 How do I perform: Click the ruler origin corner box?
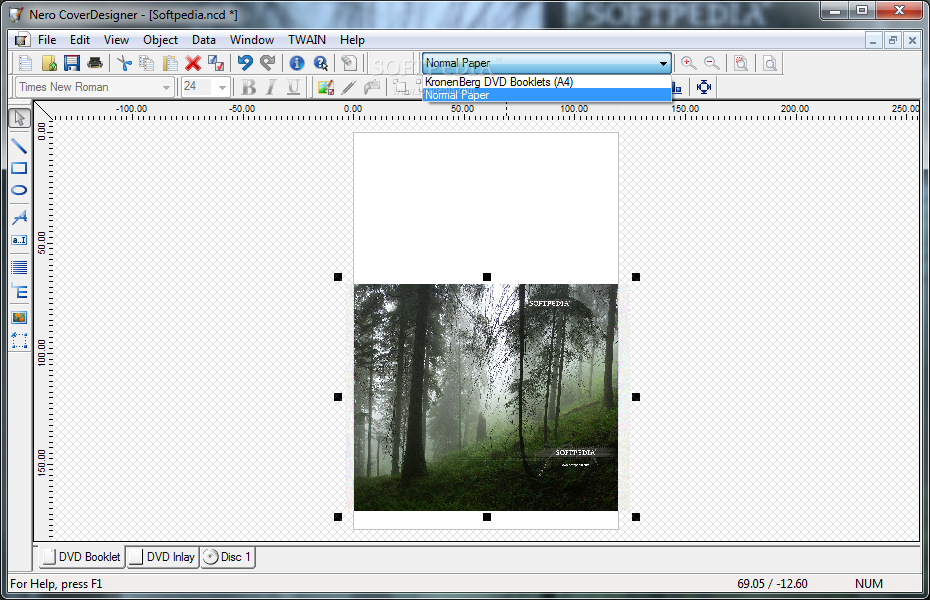43,111
